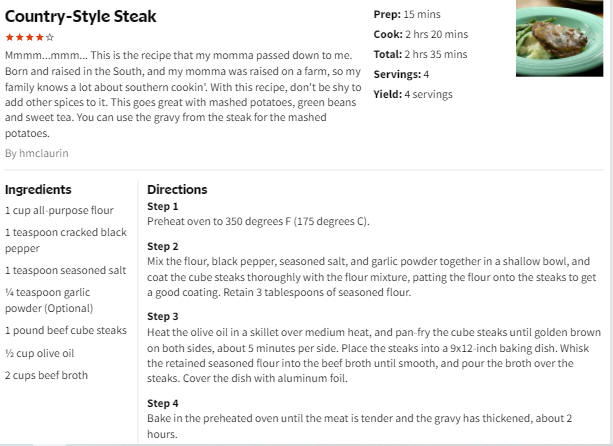
Task: Click the fourth rating star
Action: (39, 38)
